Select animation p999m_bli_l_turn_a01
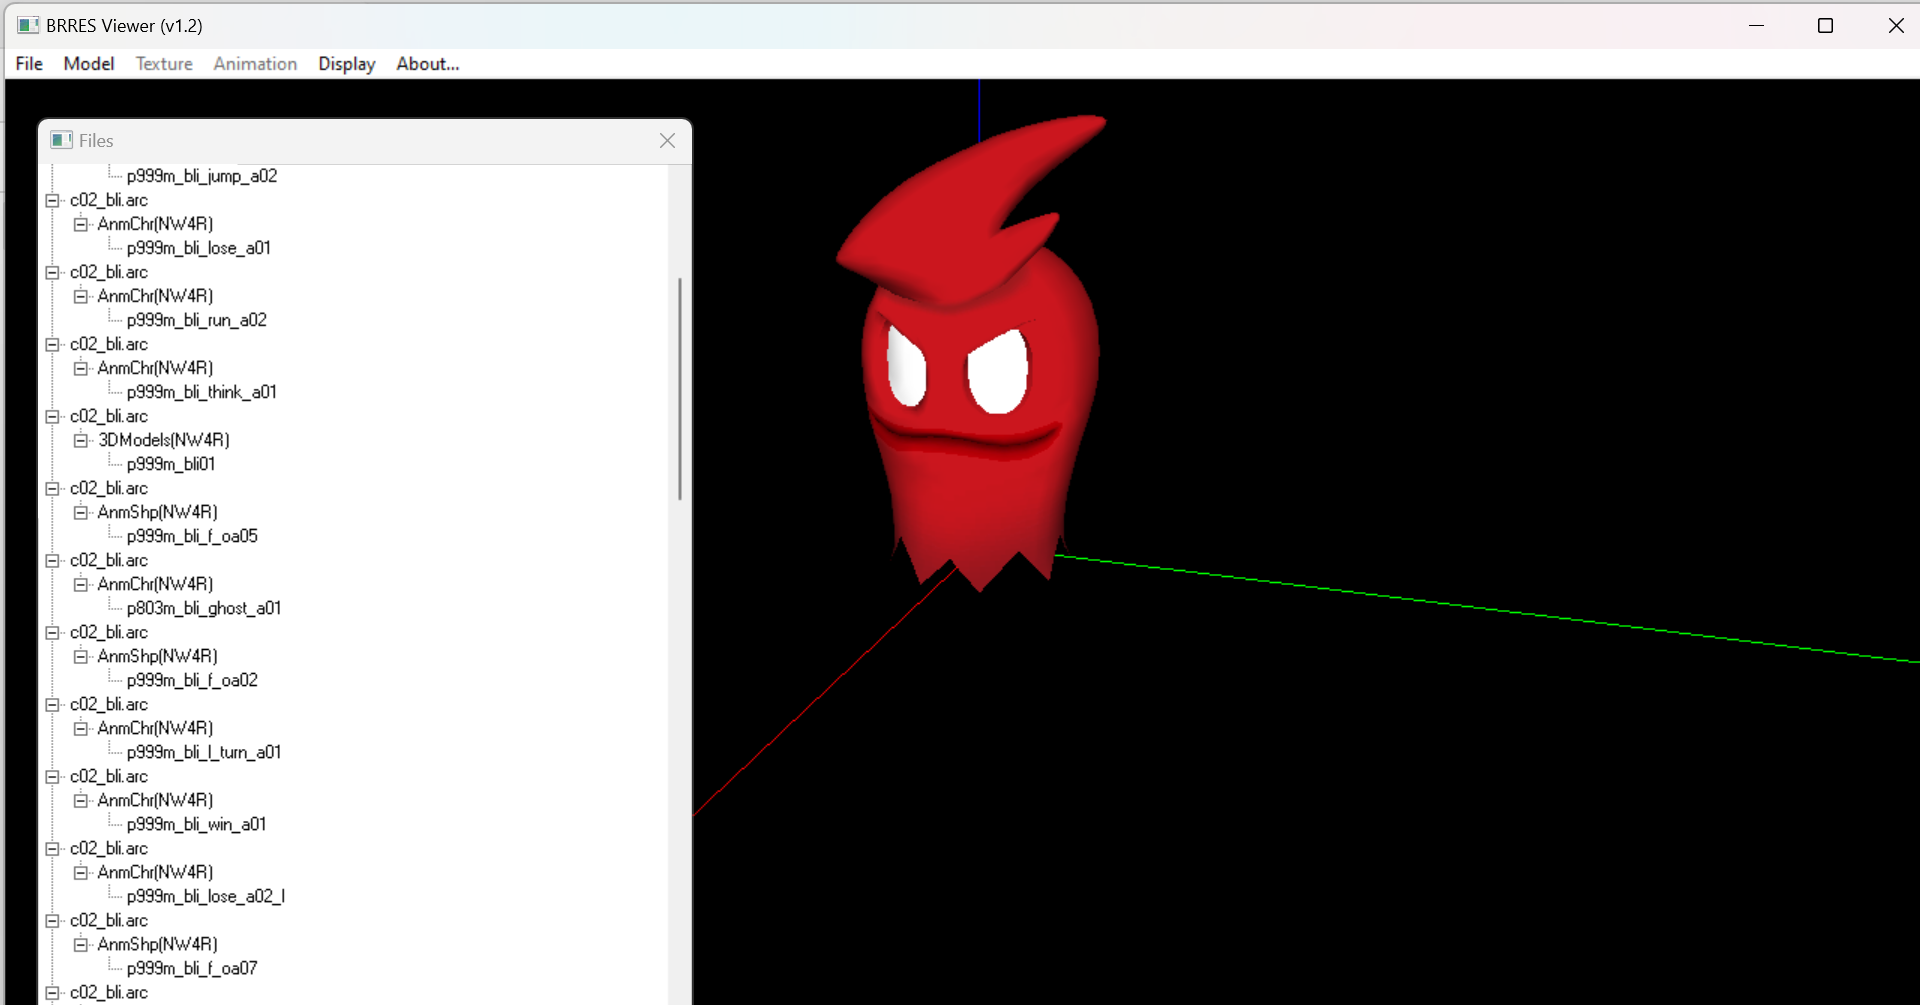Viewport: 1920px width, 1005px height. point(204,752)
